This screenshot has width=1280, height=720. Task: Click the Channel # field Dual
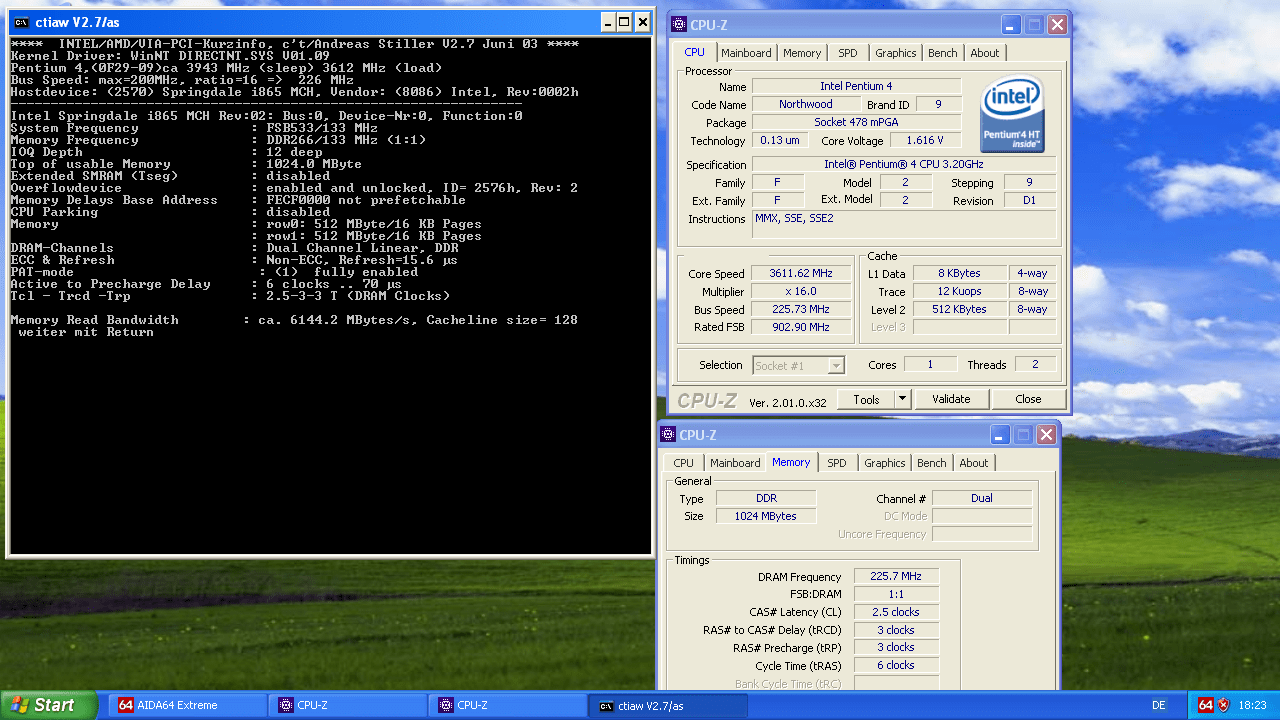point(982,498)
